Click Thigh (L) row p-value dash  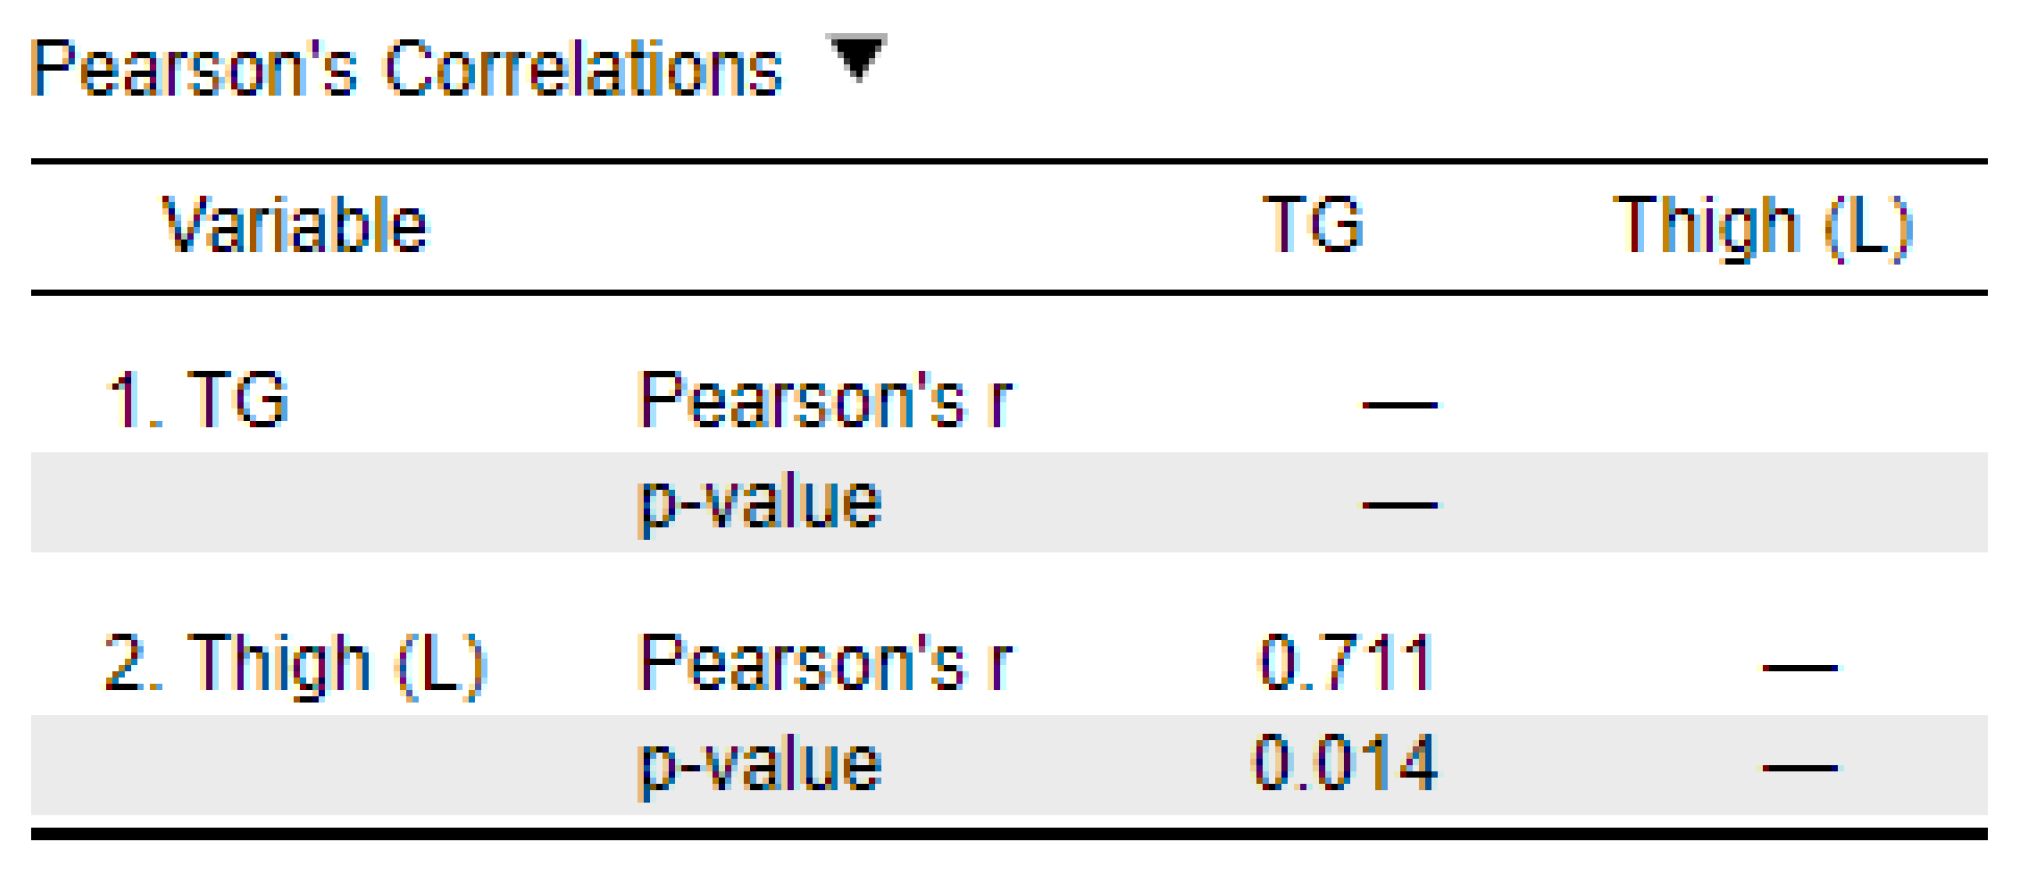(1799, 768)
